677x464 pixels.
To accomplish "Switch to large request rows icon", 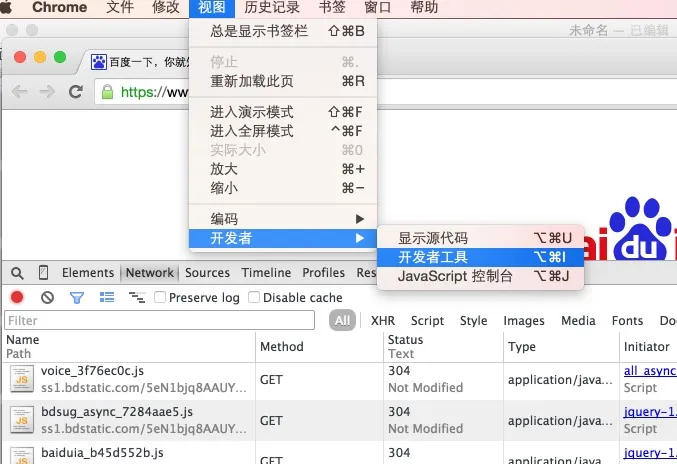I will click(x=107, y=297).
